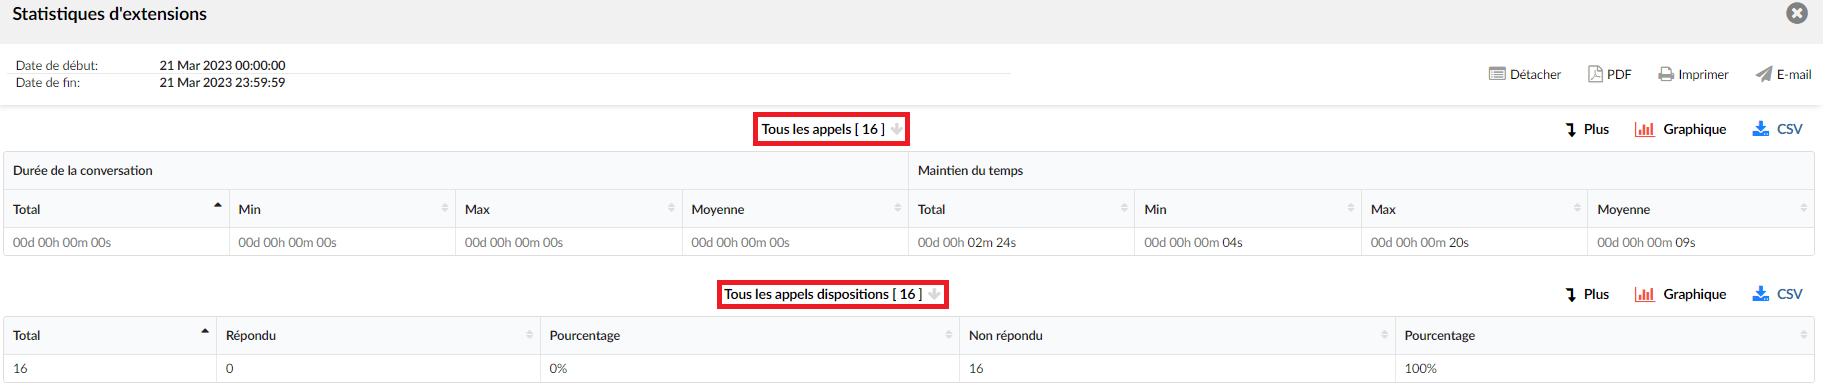Sort by Pourcentage column next to Non répondu

1605,335
